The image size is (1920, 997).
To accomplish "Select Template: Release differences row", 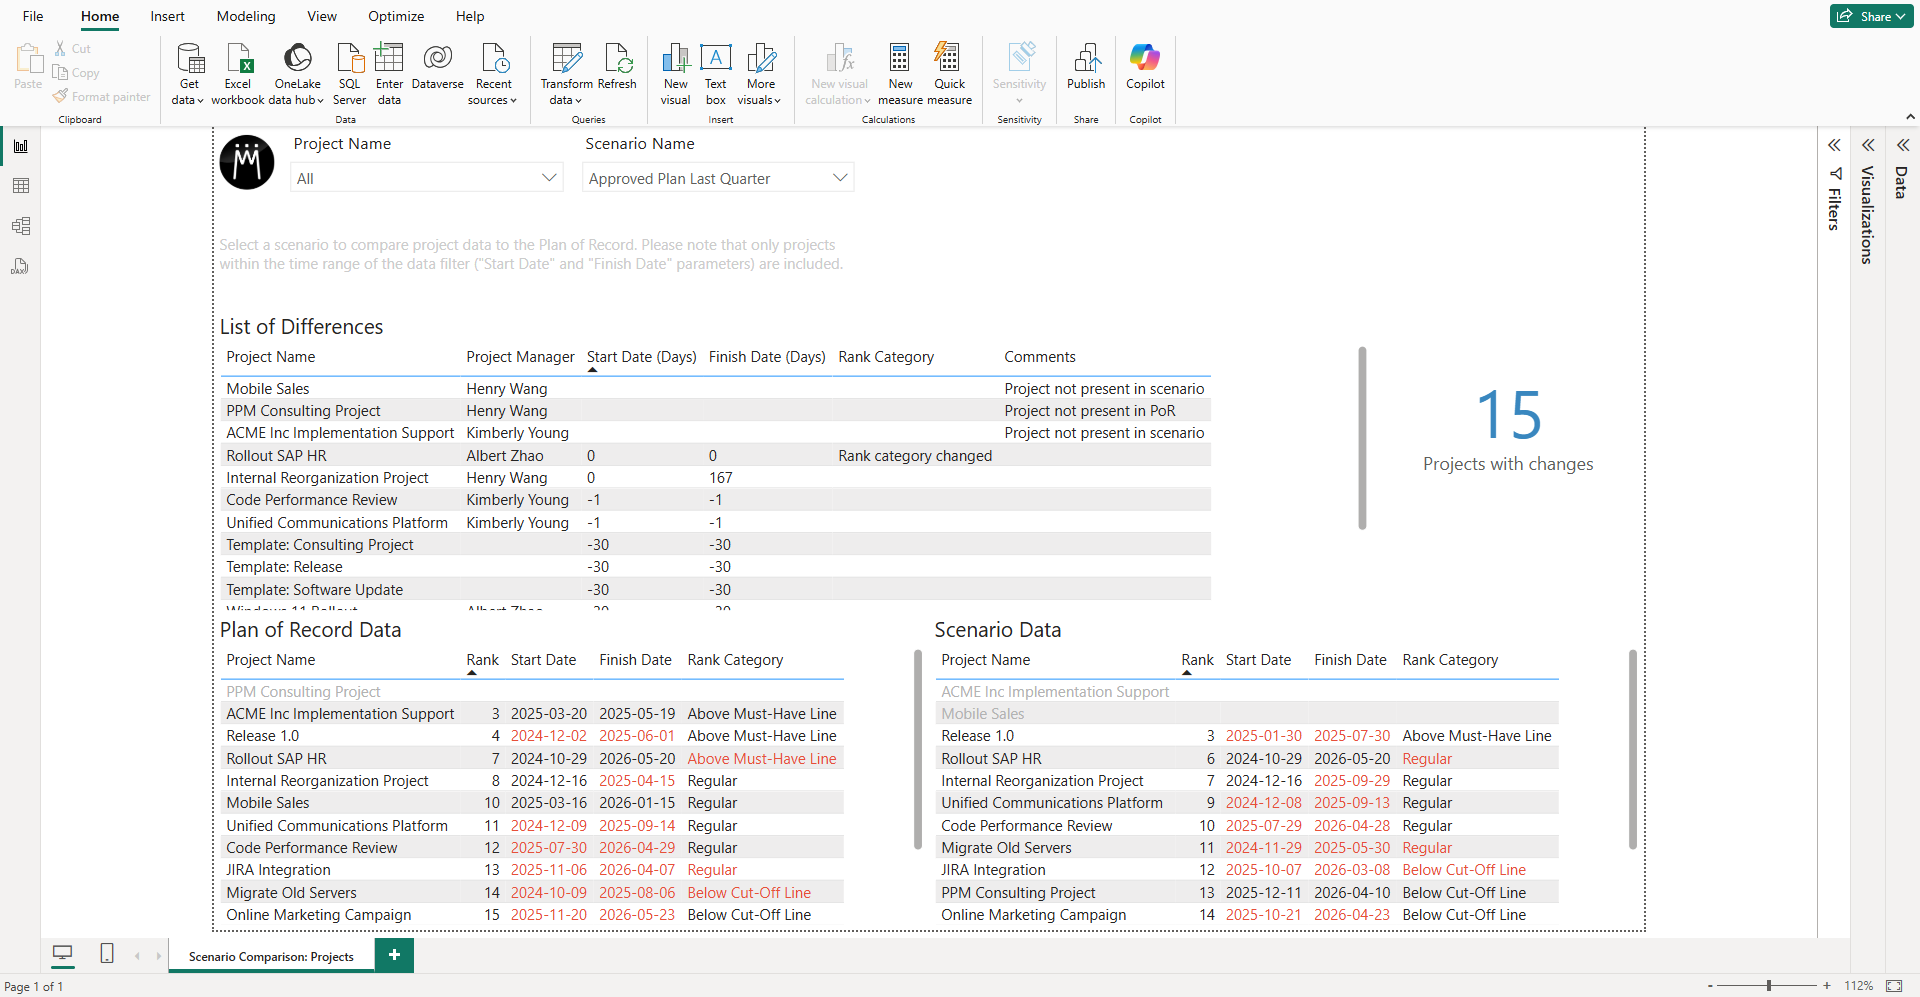I will tap(715, 567).
